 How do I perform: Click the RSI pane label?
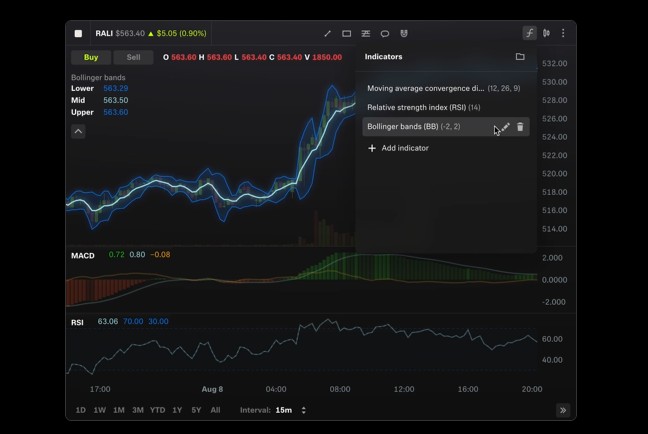[77, 322]
